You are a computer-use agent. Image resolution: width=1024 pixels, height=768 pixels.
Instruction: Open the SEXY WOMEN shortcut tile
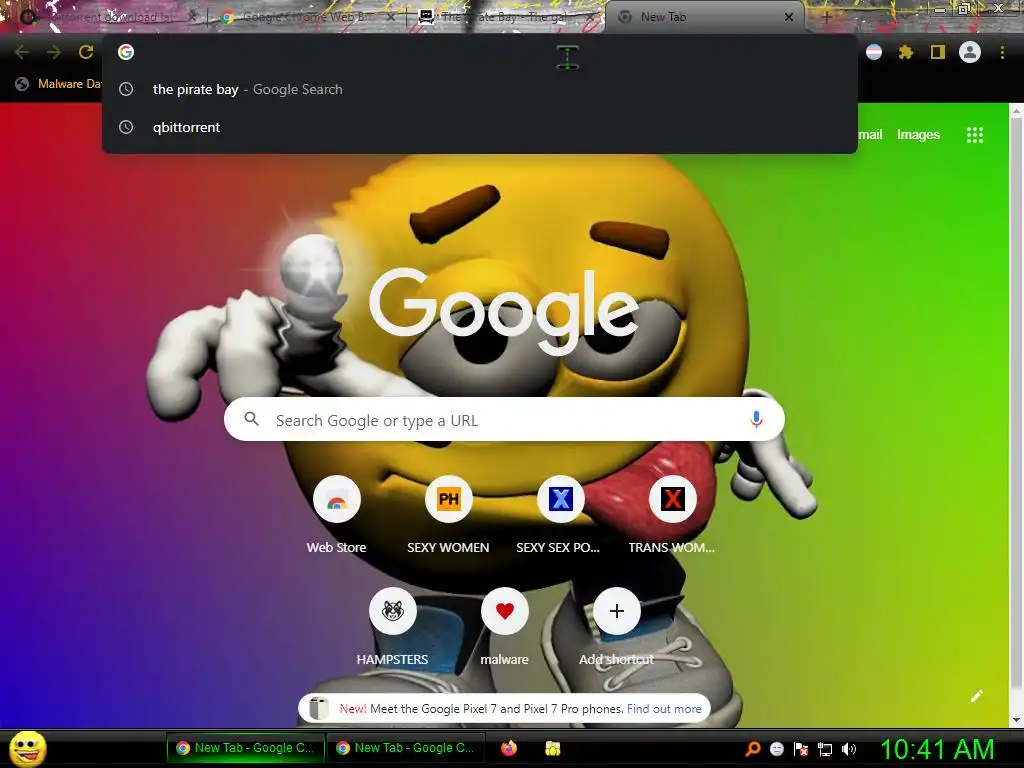[449, 515]
